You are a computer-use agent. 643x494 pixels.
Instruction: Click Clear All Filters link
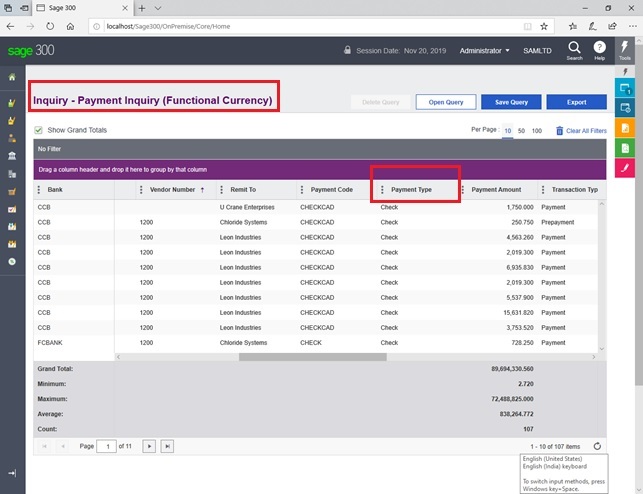(586, 131)
